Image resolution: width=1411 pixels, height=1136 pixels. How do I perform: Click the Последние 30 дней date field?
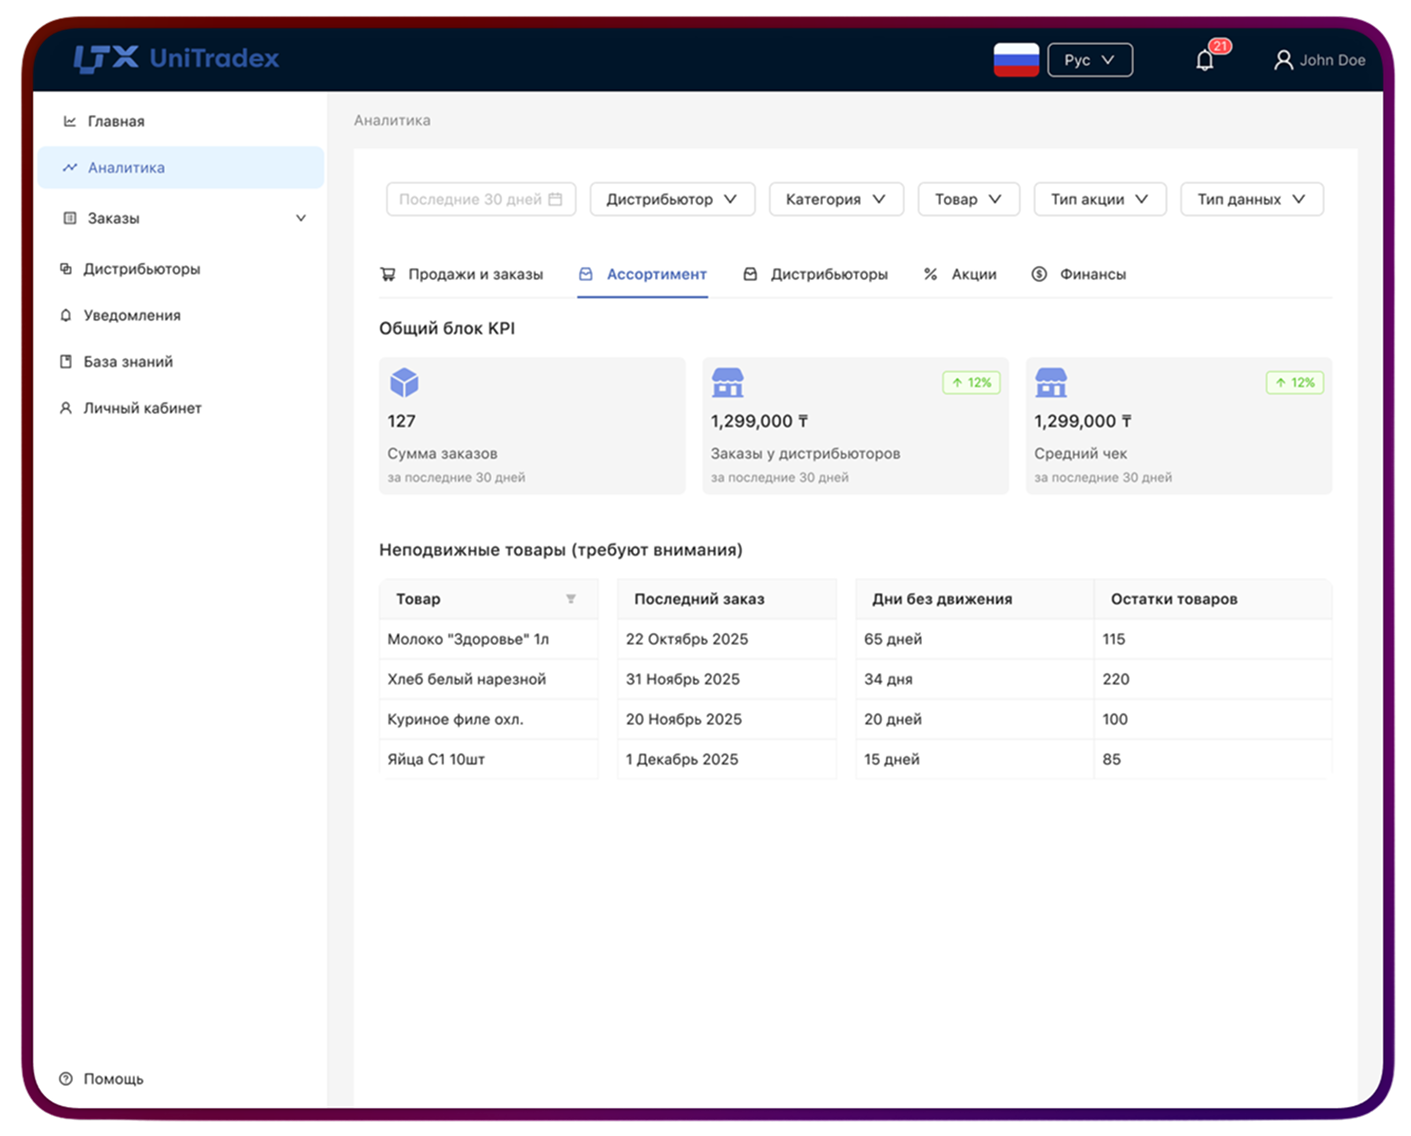pyautogui.click(x=480, y=199)
